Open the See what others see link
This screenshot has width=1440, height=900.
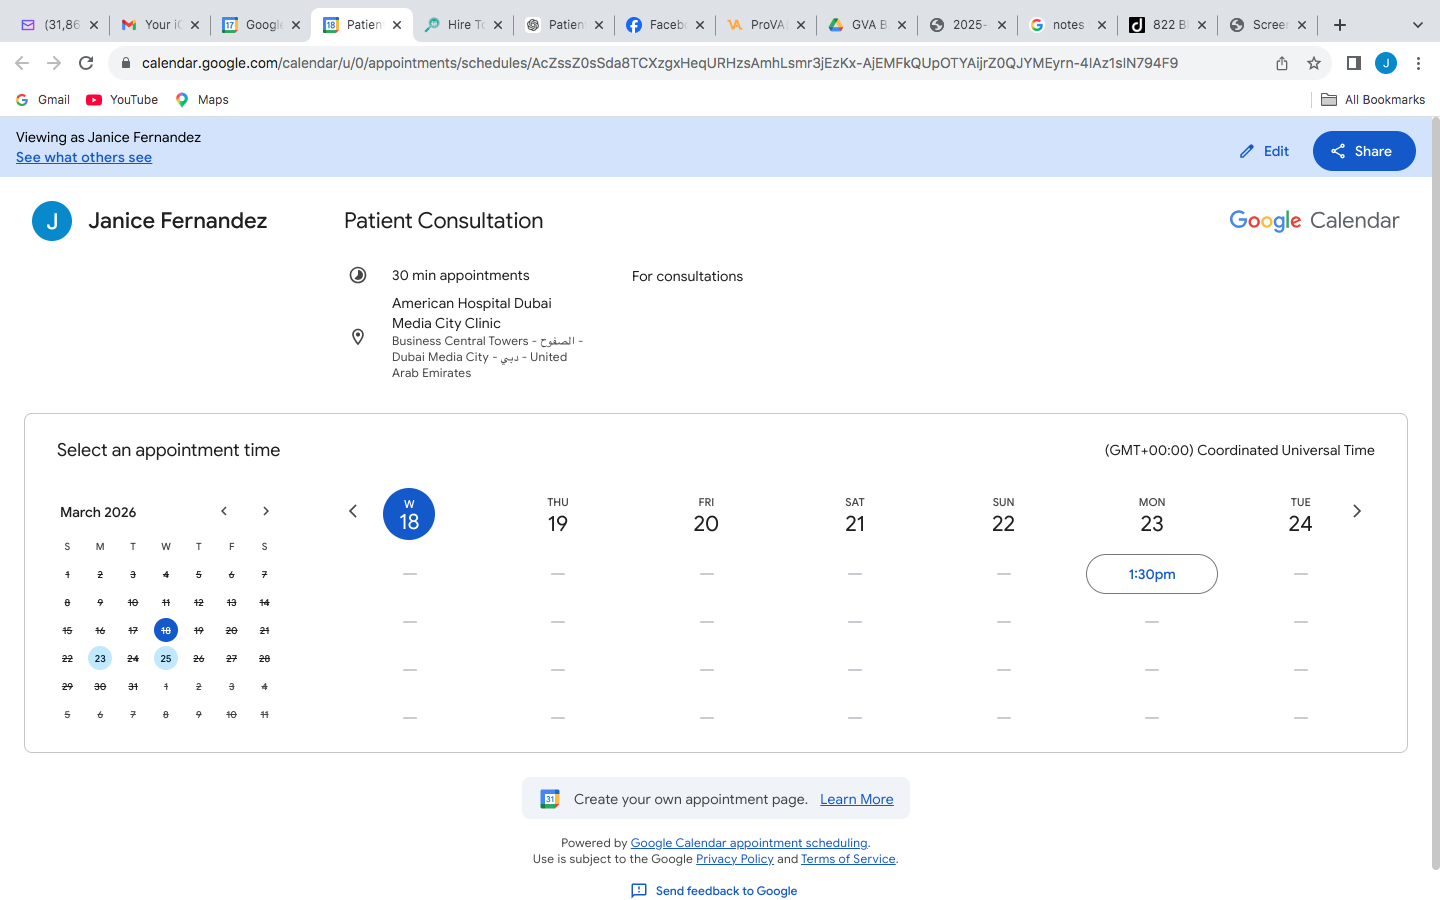(x=84, y=158)
